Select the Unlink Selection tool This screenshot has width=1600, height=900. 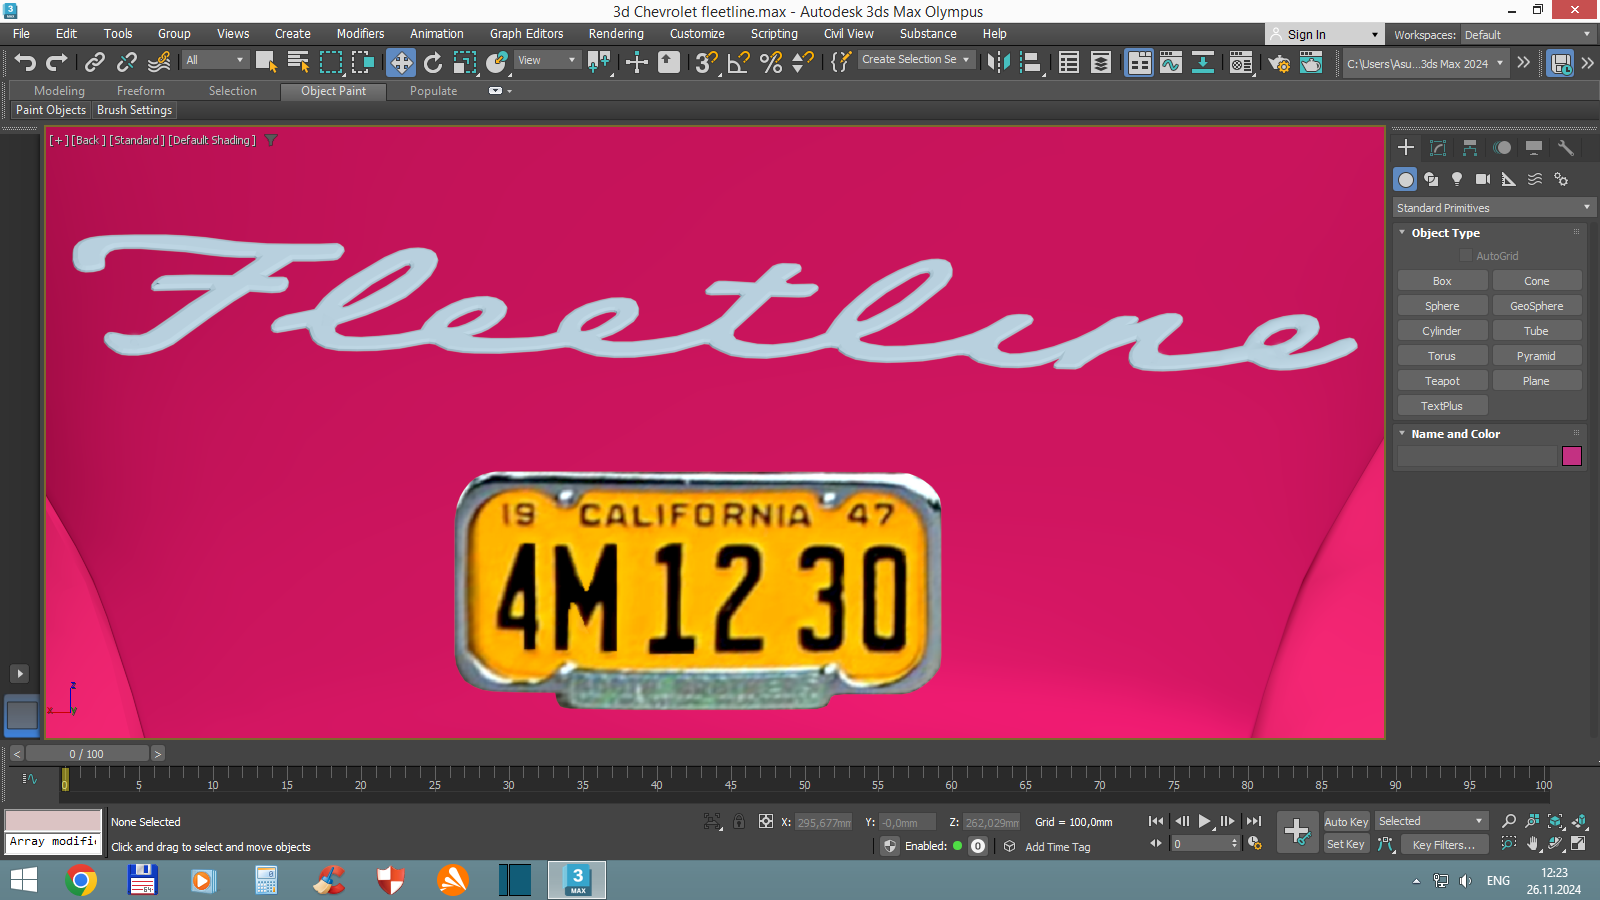pos(126,62)
